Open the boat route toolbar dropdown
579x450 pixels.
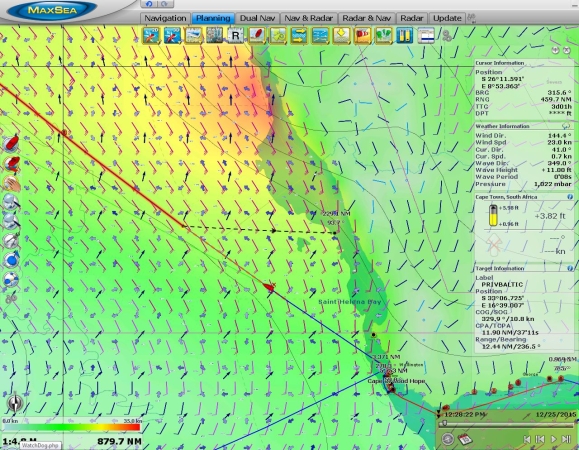257,36
